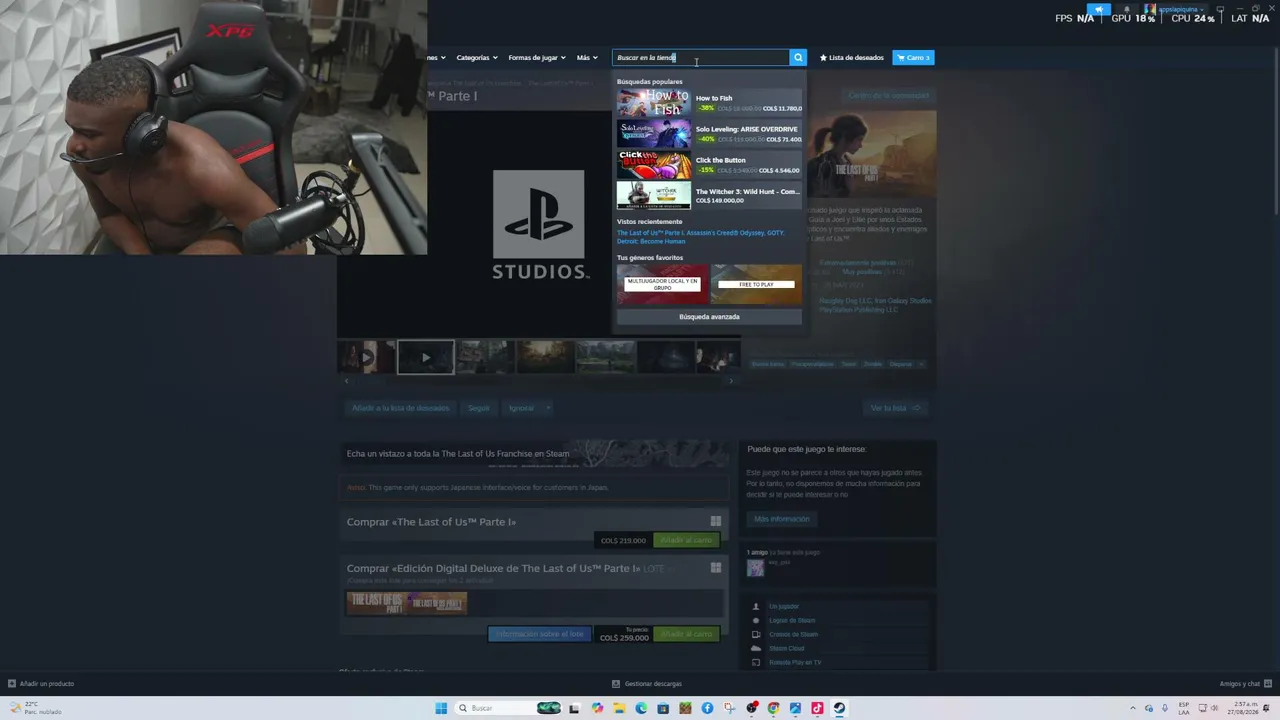Open The Last of Us Franchise banner

click(535, 454)
